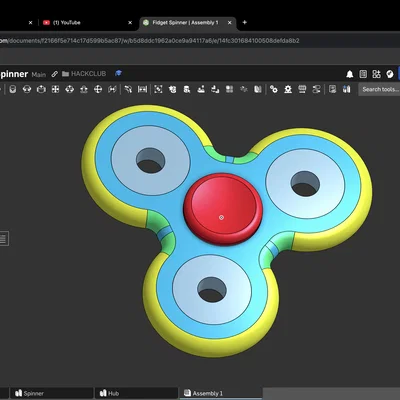
Task: Select the Fastened mate tool
Action: click(x=13, y=89)
